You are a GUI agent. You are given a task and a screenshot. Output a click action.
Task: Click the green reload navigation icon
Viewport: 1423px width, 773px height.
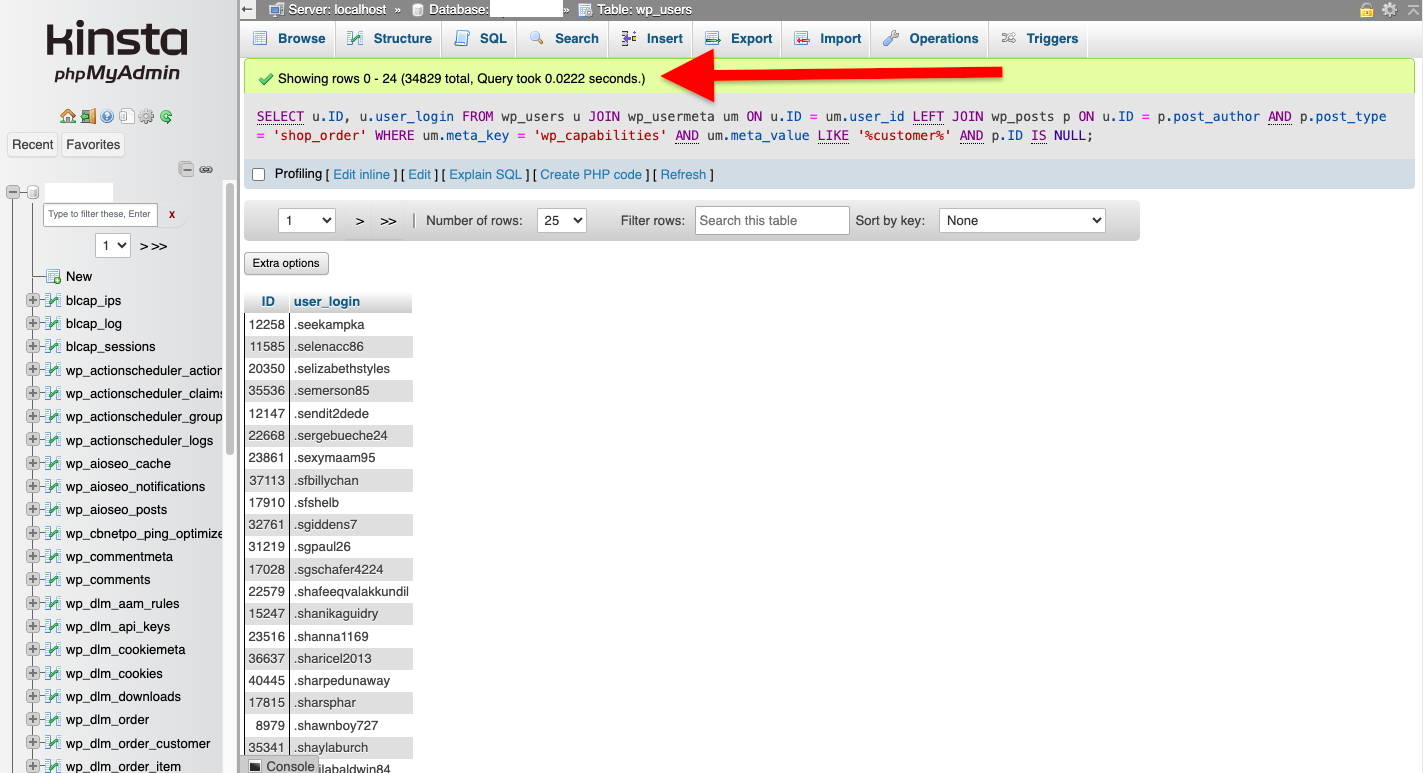pos(166,116)
